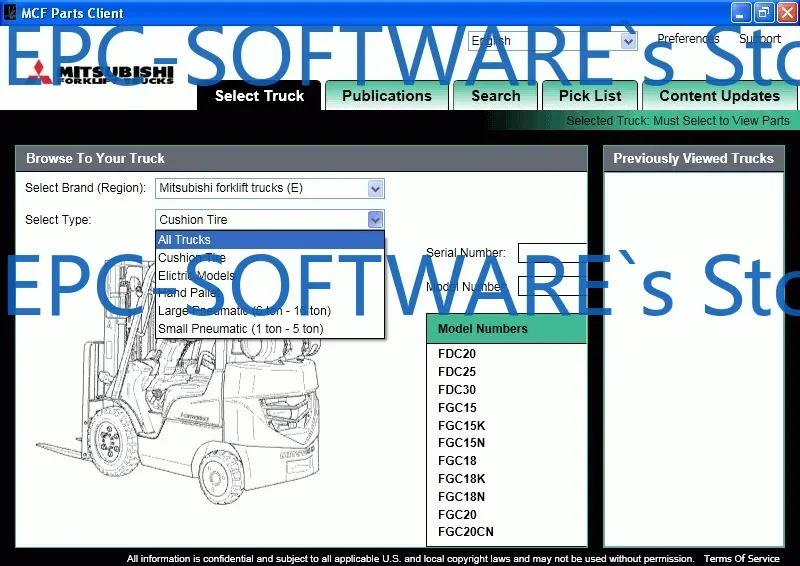The height and width of the screenshot is (566, 800).
Task: Click the Serial Number input field
Action: pyautogui.click(x=552, y=253)
